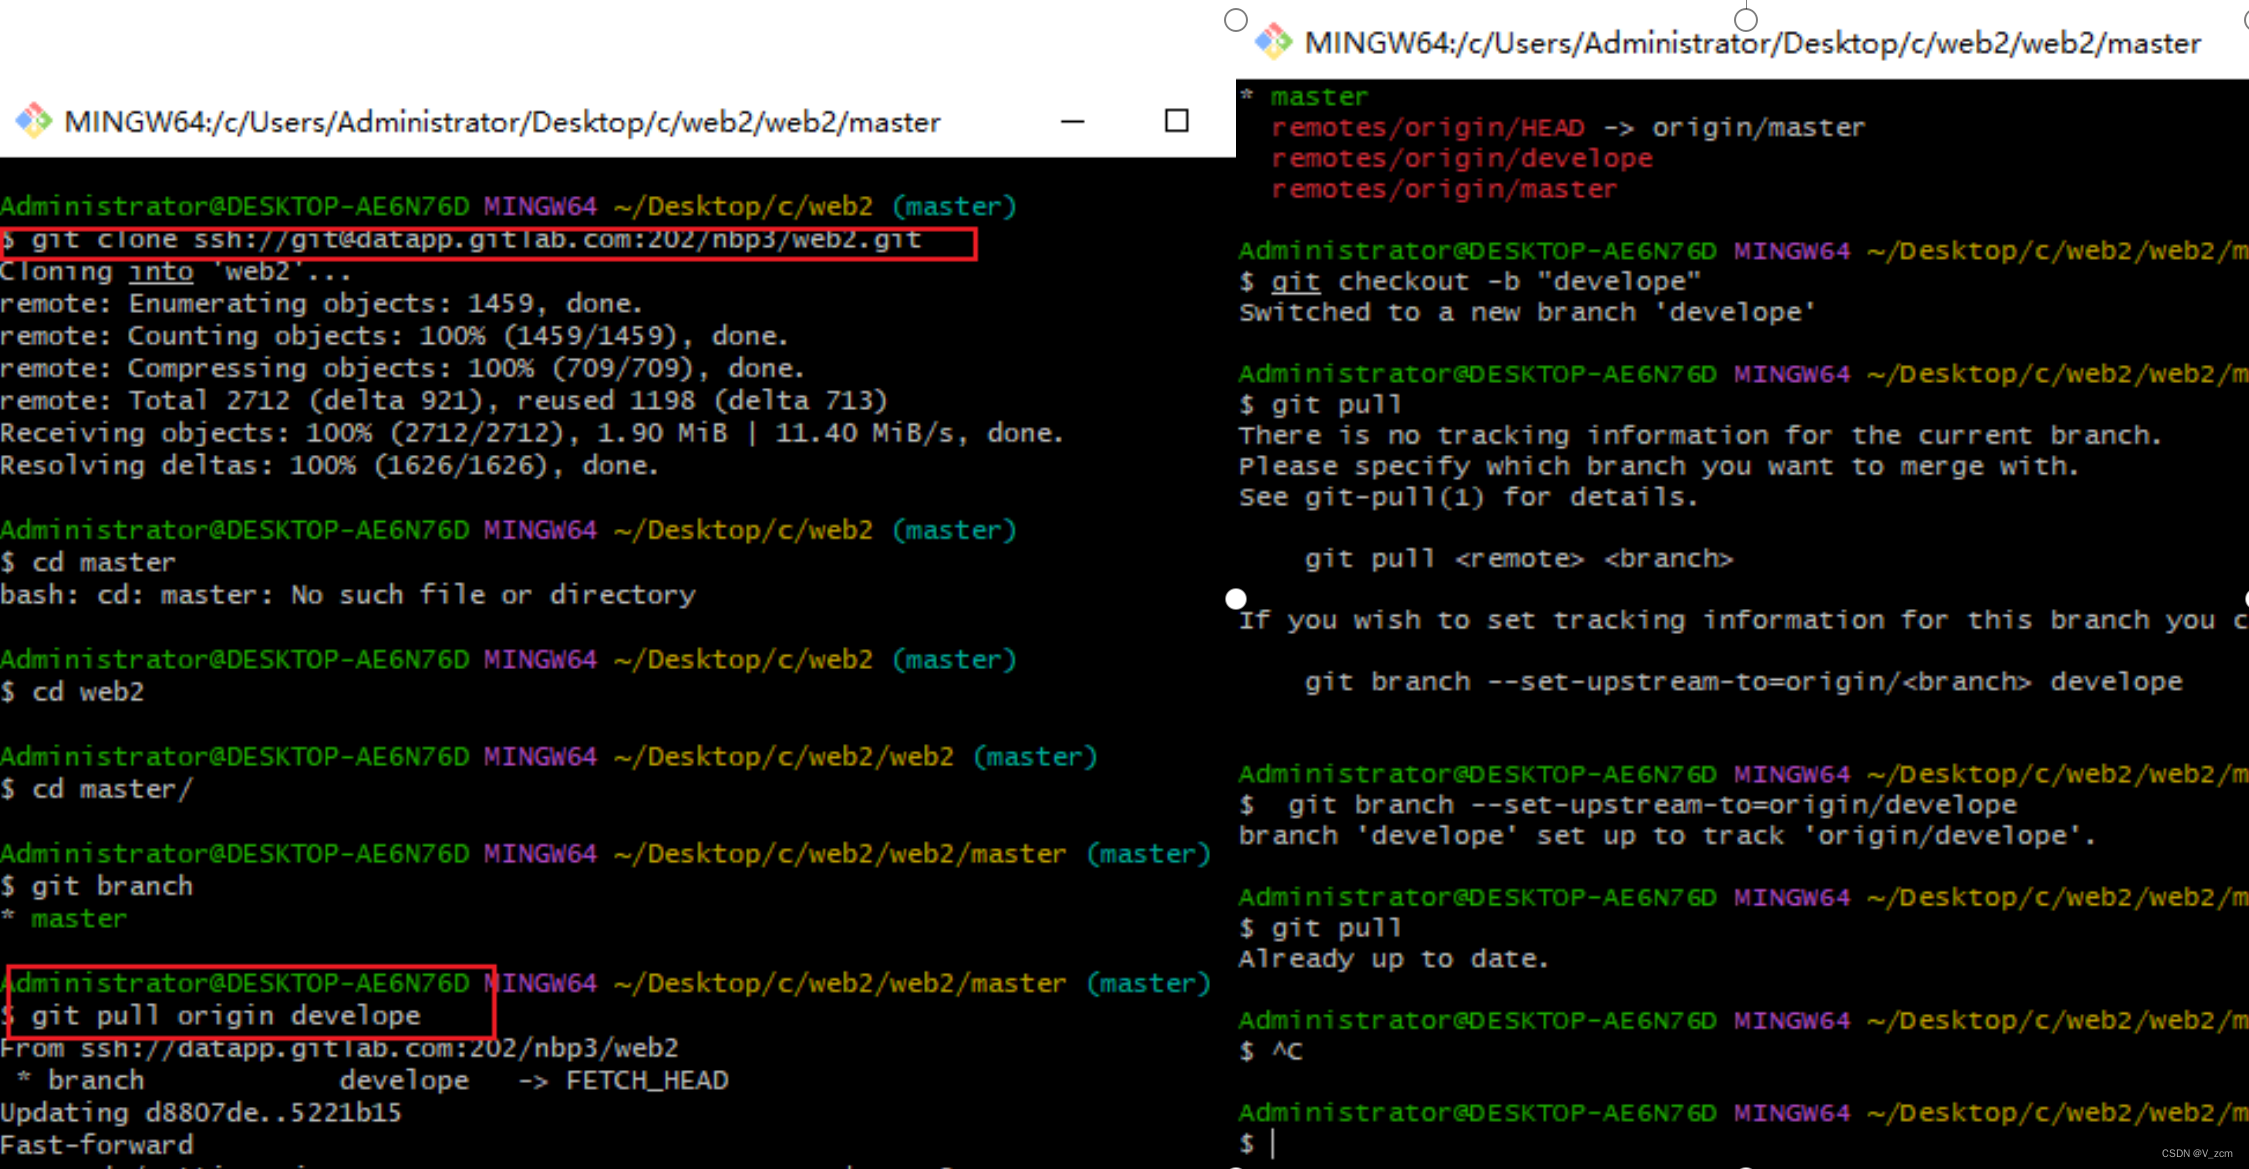Click filled white handle on right image's left edge
Viewport: 2249px width, 1169px height.
[x=1236, y=598]
